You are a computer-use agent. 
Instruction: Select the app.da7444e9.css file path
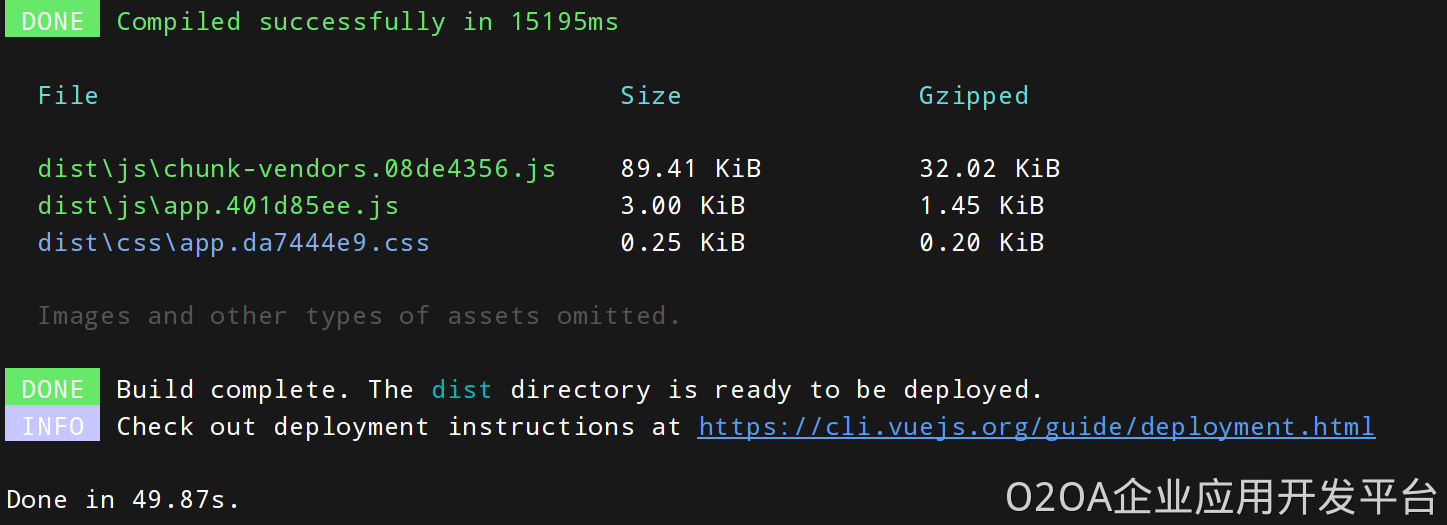coord(233,243)
